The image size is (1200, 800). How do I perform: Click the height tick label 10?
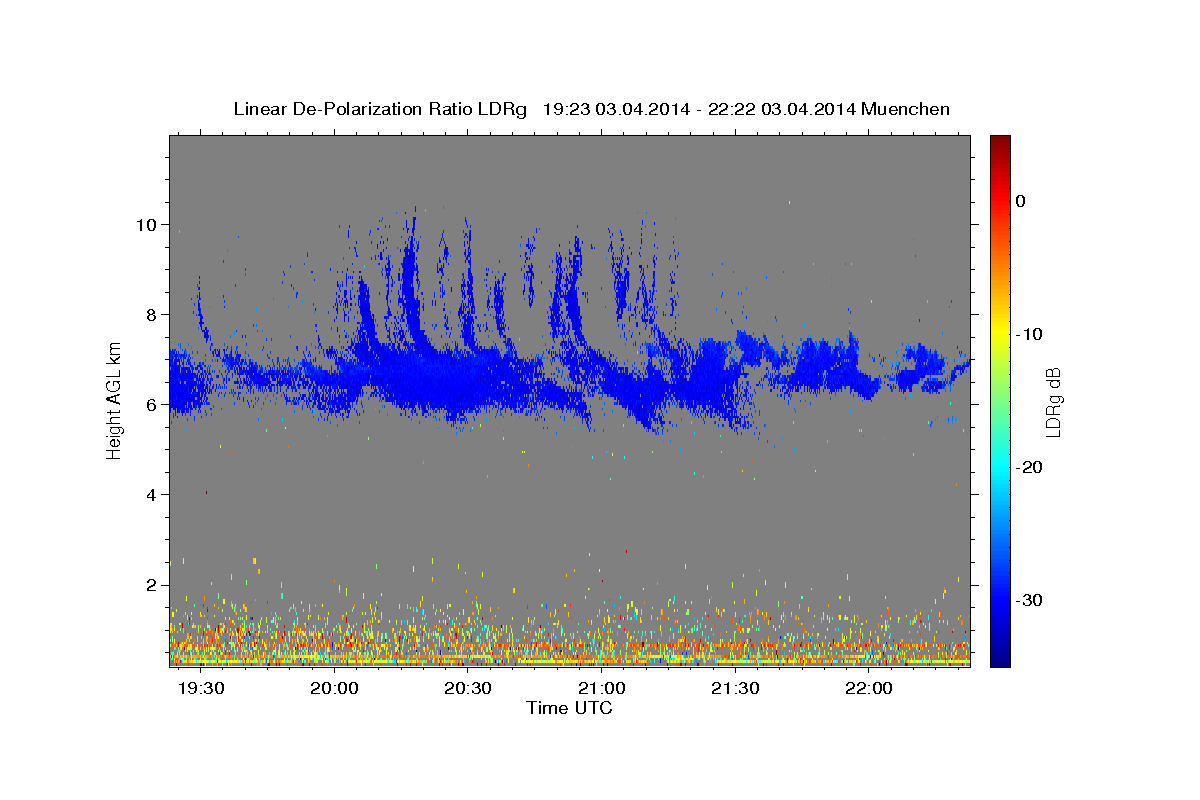tap(147, 224)
